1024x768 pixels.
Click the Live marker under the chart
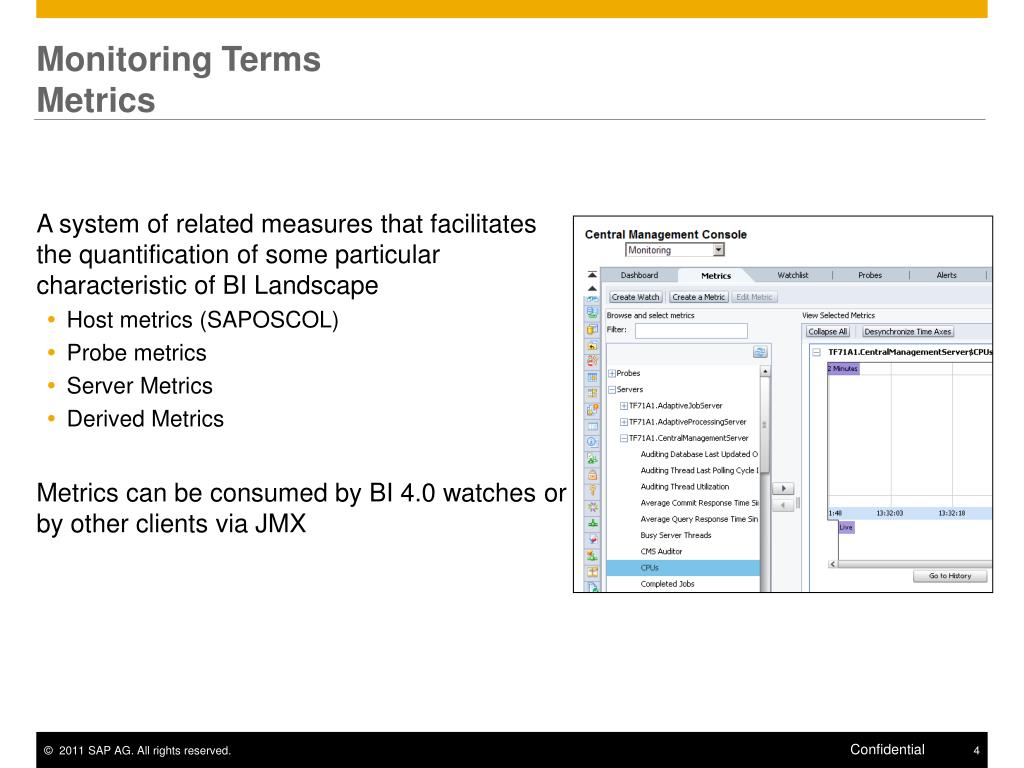tap(846, 527)
